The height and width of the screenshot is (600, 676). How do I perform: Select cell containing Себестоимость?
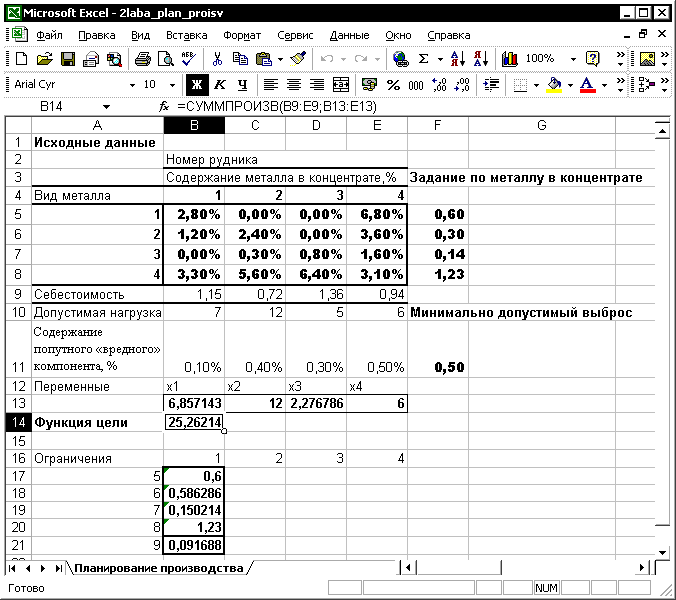(97, 294)
